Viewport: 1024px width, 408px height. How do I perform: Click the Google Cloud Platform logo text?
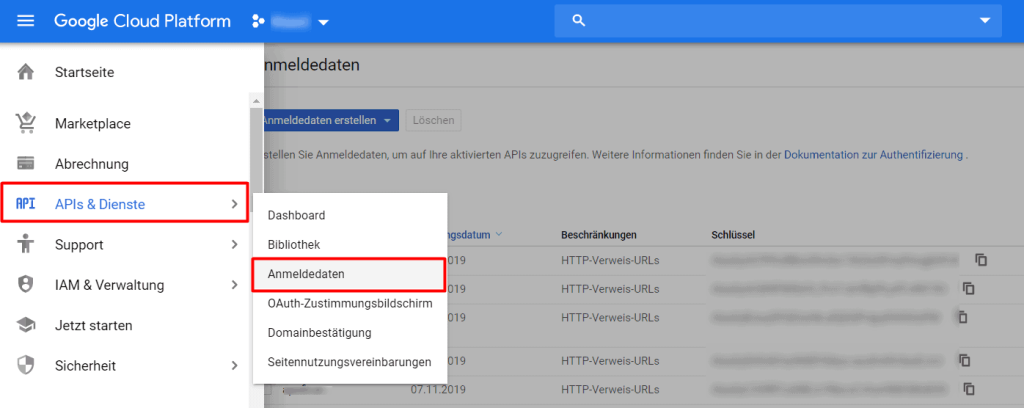[x=142, y=21]
